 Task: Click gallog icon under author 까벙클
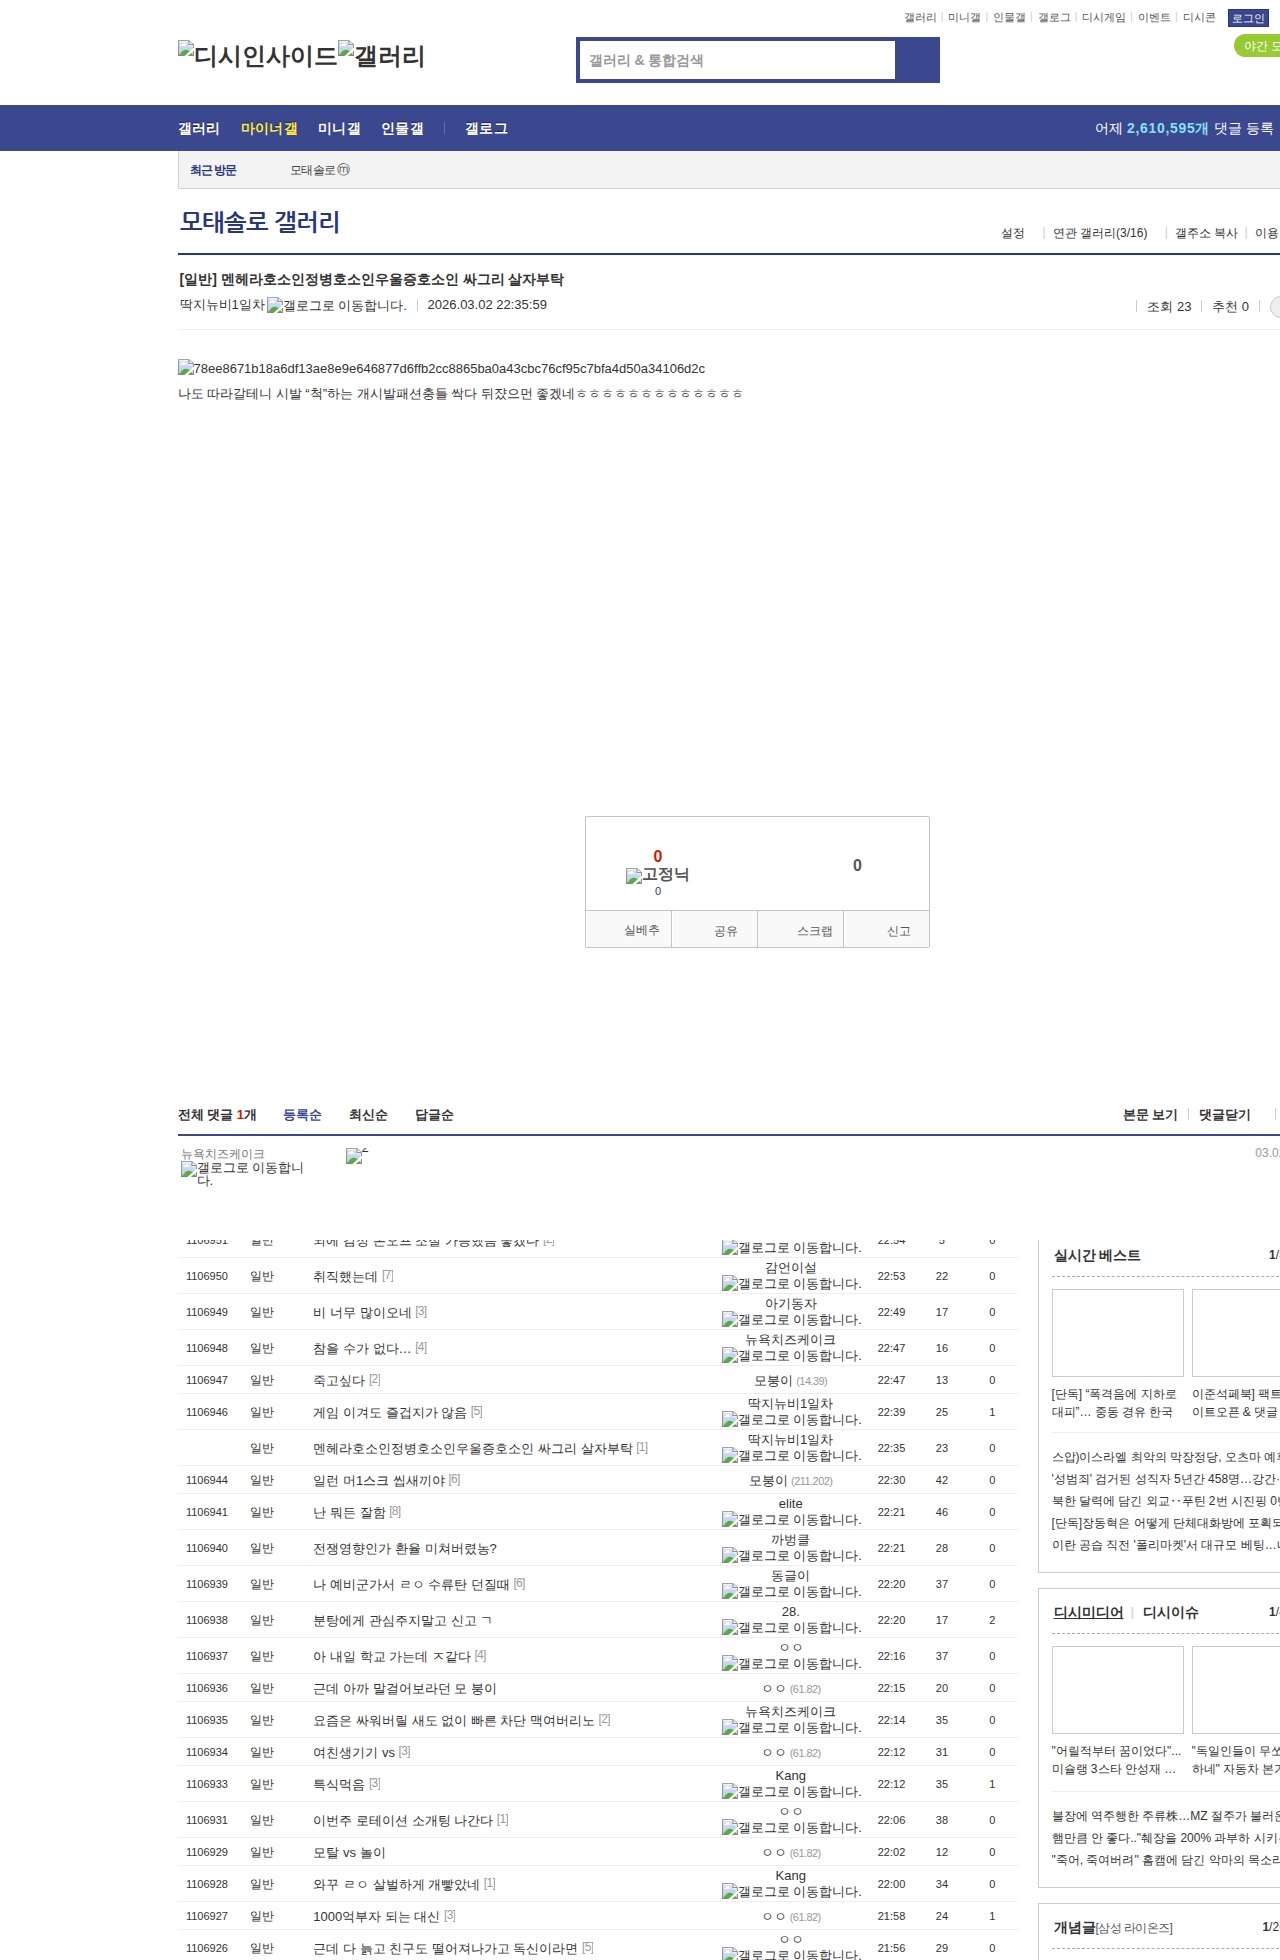click(791, 1556)
